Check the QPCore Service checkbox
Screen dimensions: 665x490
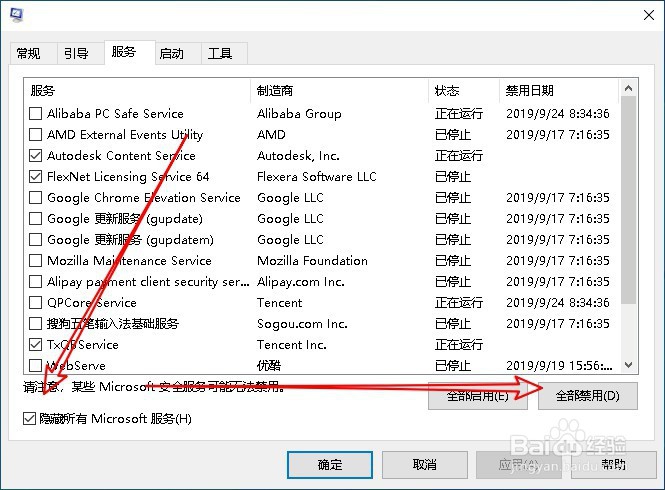[36, 302]
